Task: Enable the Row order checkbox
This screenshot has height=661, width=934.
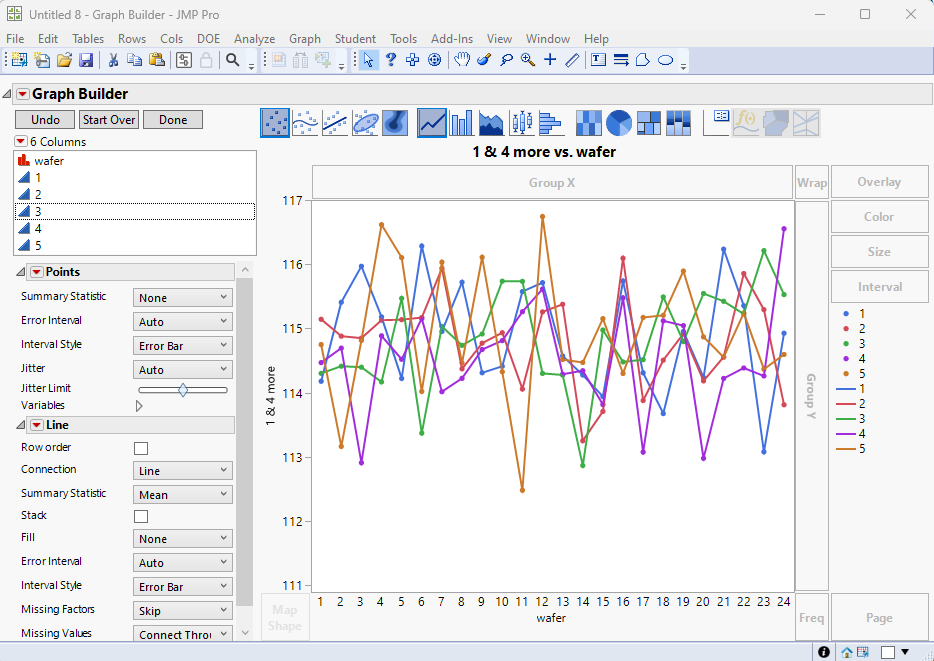Action: point(141,448)
